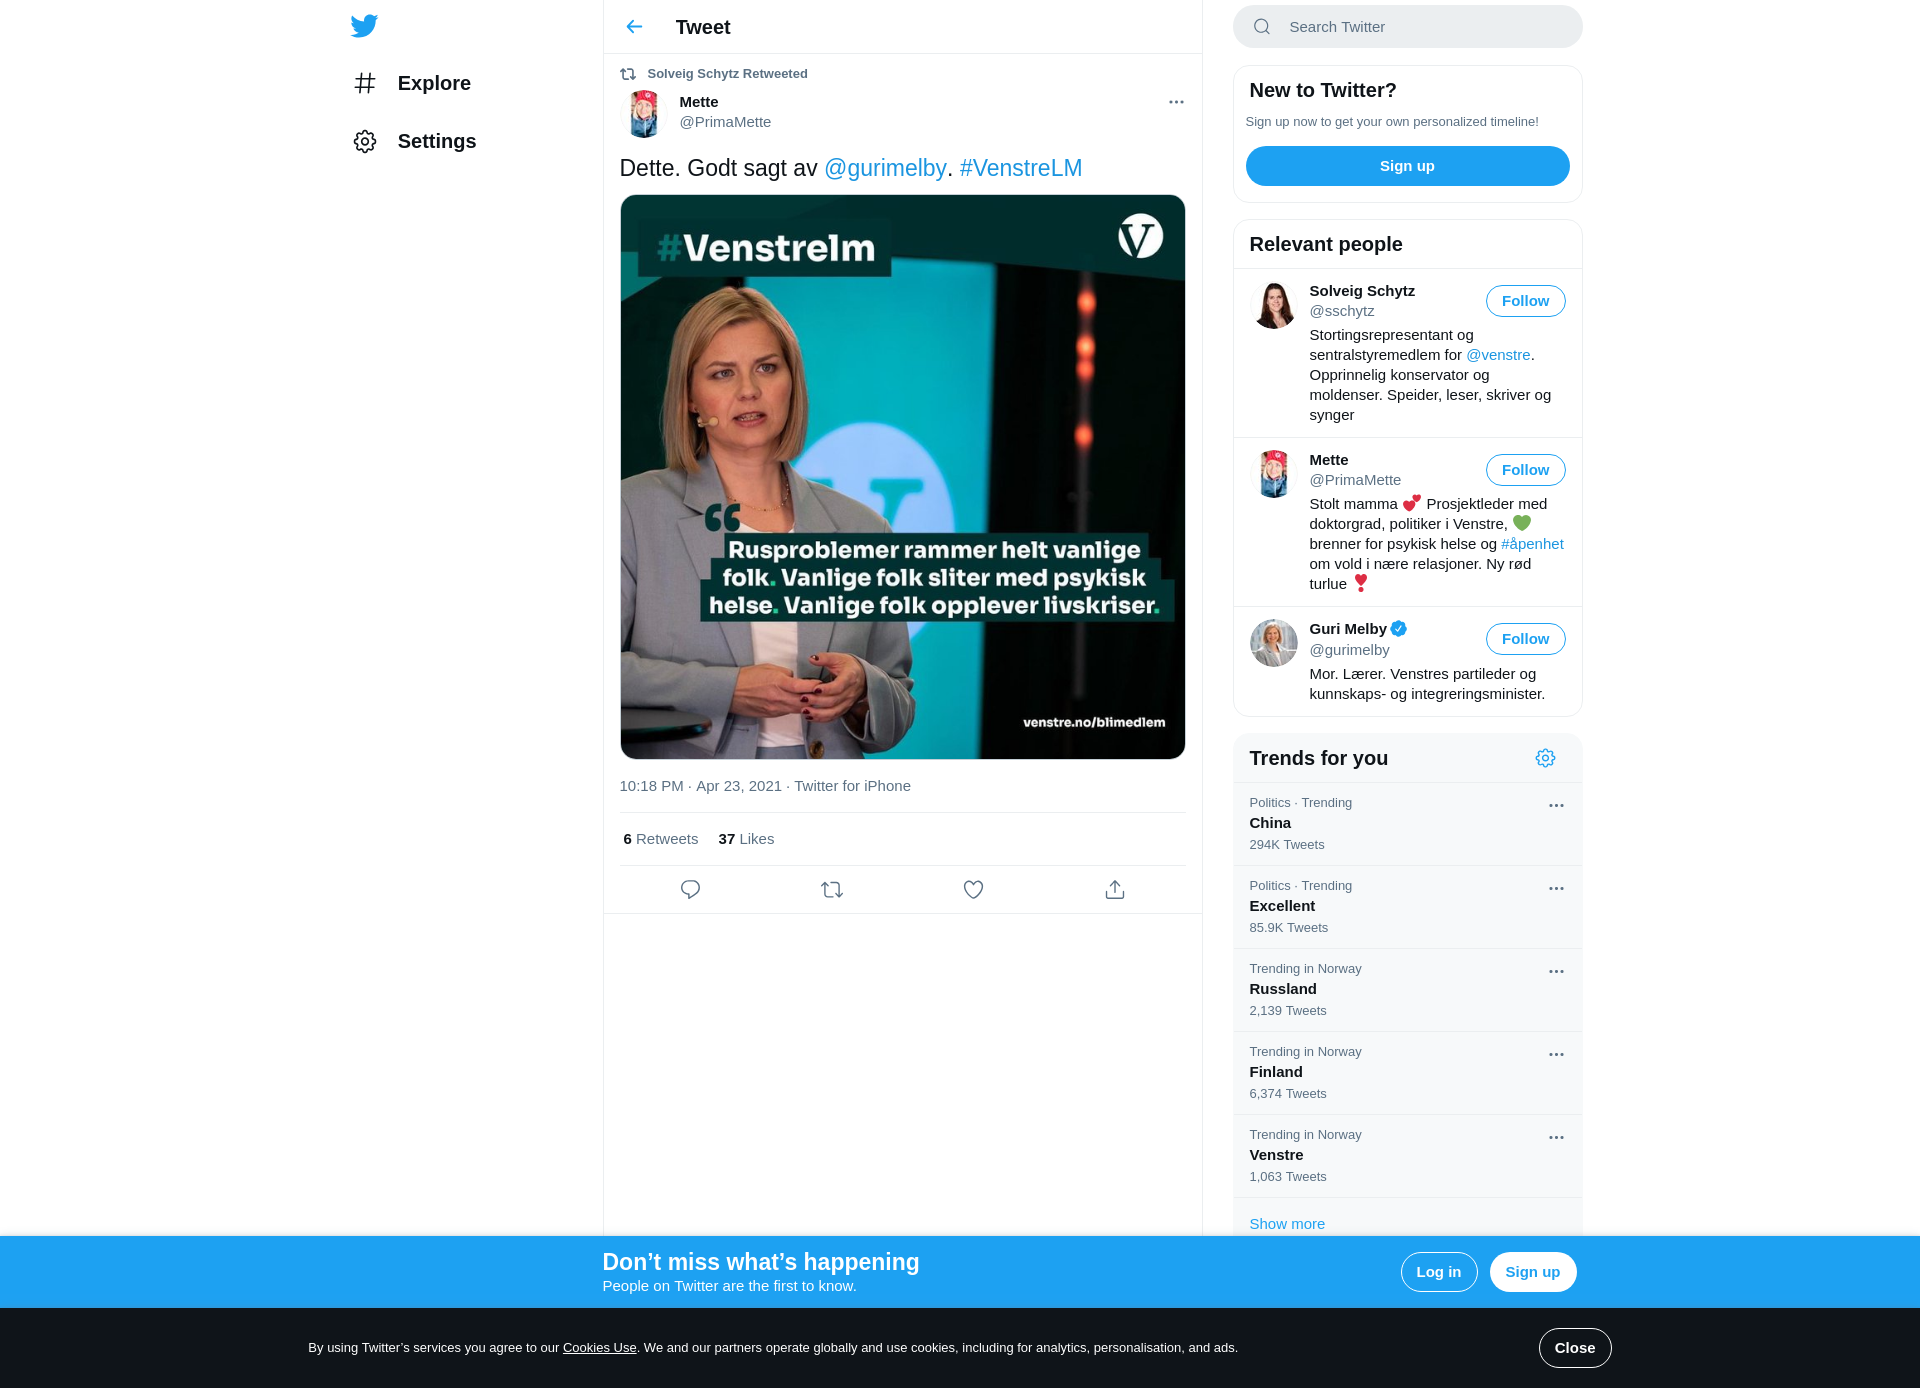The image size is (1920, 1388).
Task: Open more options for Venstre trend
Action: [1556, 1137]
